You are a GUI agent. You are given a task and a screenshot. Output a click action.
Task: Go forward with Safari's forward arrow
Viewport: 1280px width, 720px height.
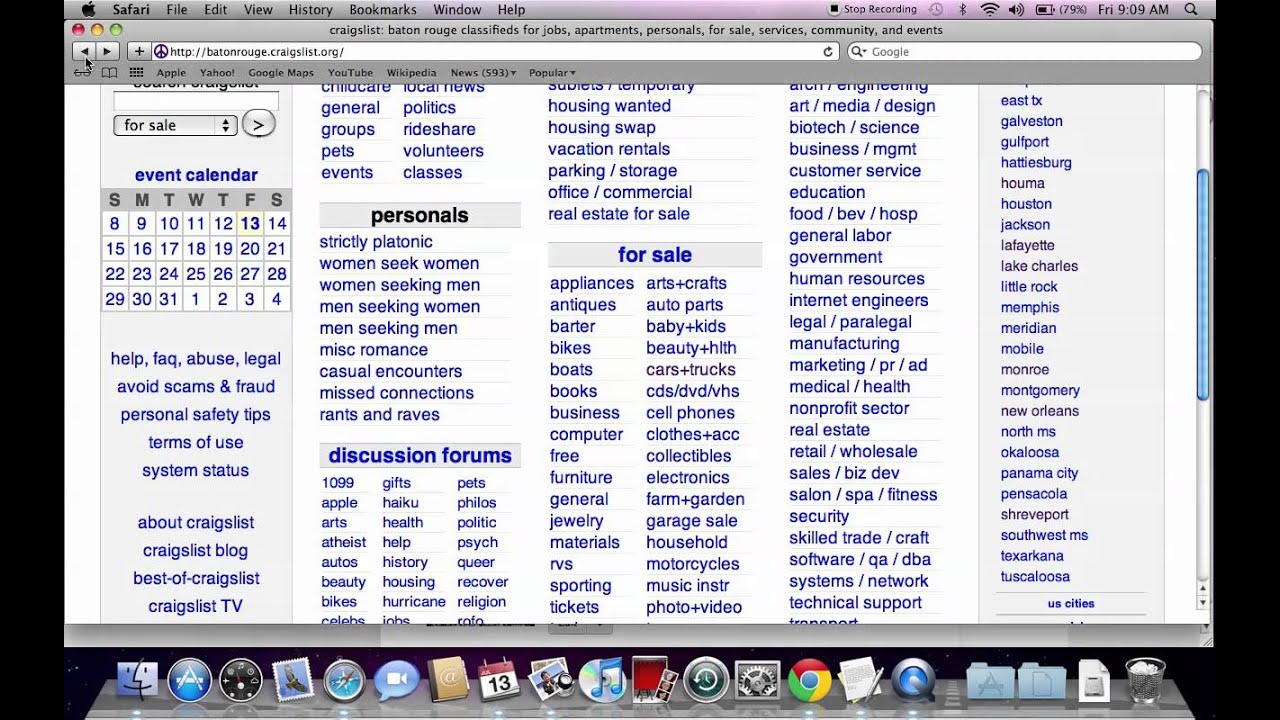tap(108, 51)
